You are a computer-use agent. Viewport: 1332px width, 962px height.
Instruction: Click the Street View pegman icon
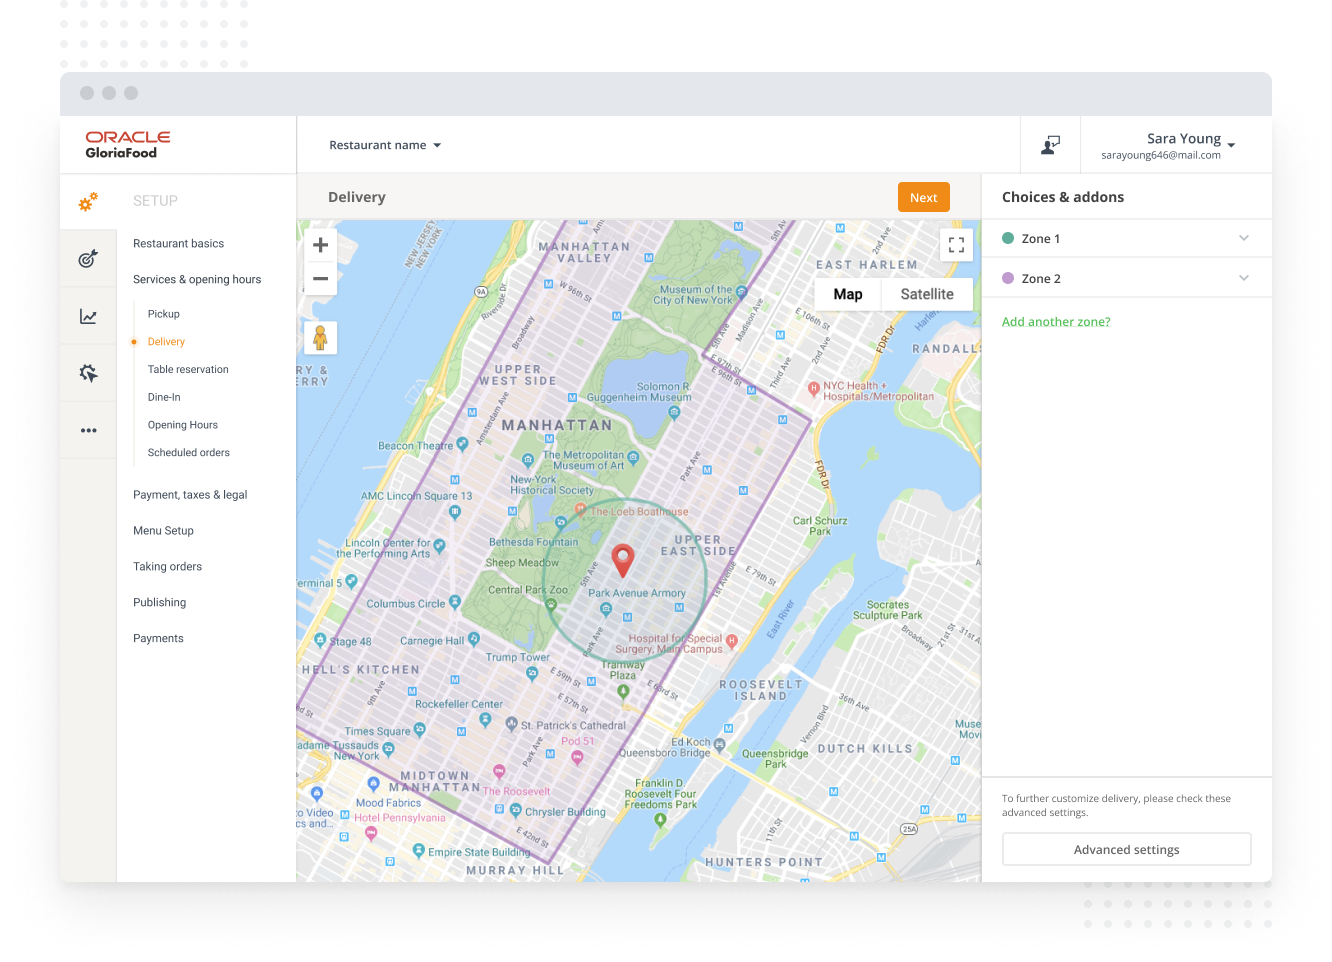(x=321, y=338)
